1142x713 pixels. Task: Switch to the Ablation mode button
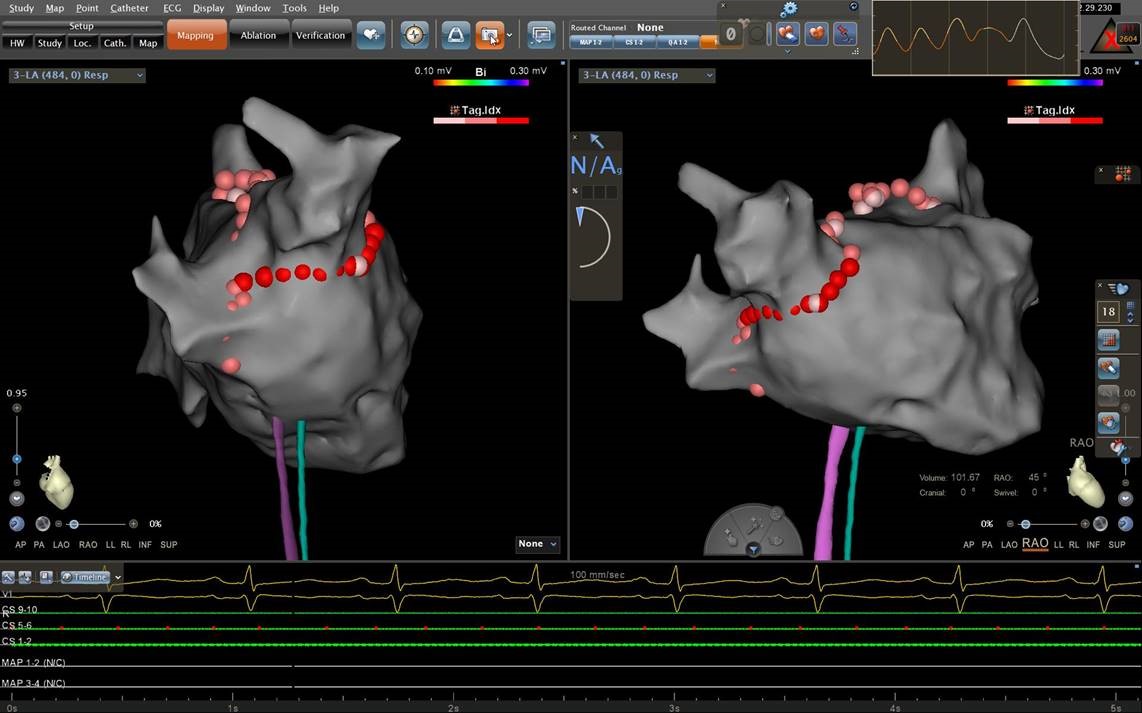click(258, 35)
